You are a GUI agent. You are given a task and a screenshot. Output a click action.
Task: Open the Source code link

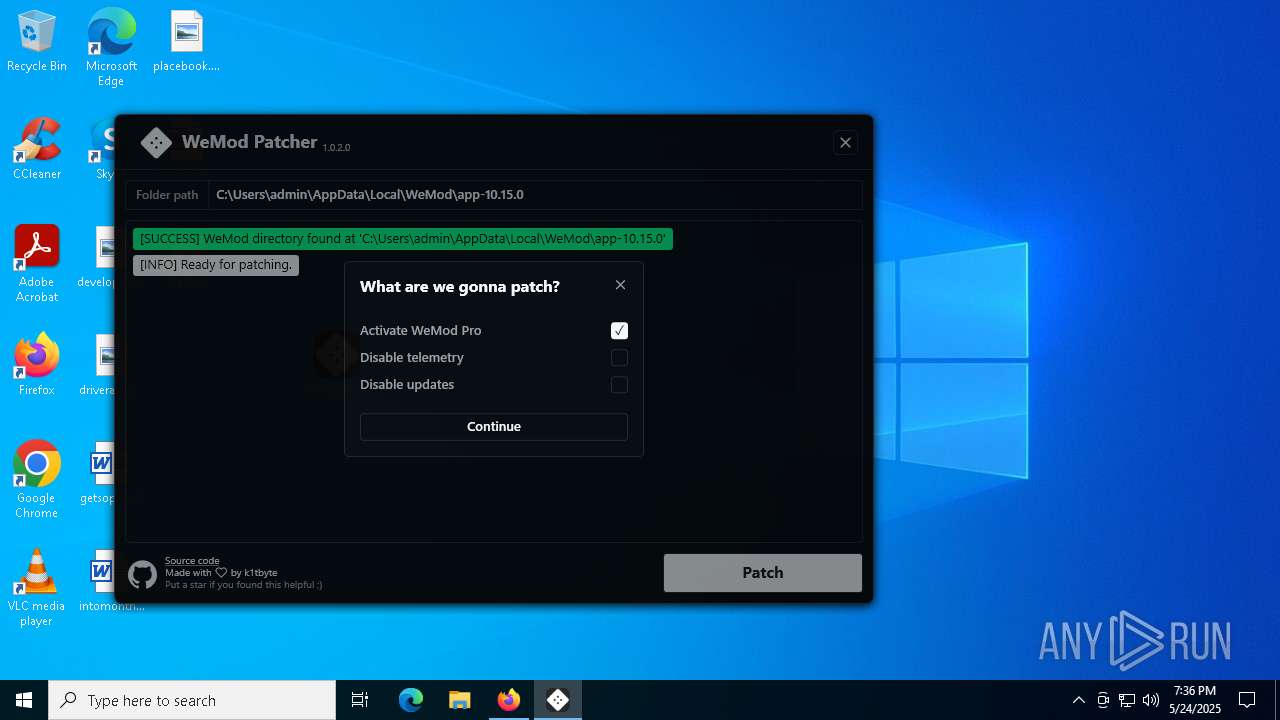point(192,561)
